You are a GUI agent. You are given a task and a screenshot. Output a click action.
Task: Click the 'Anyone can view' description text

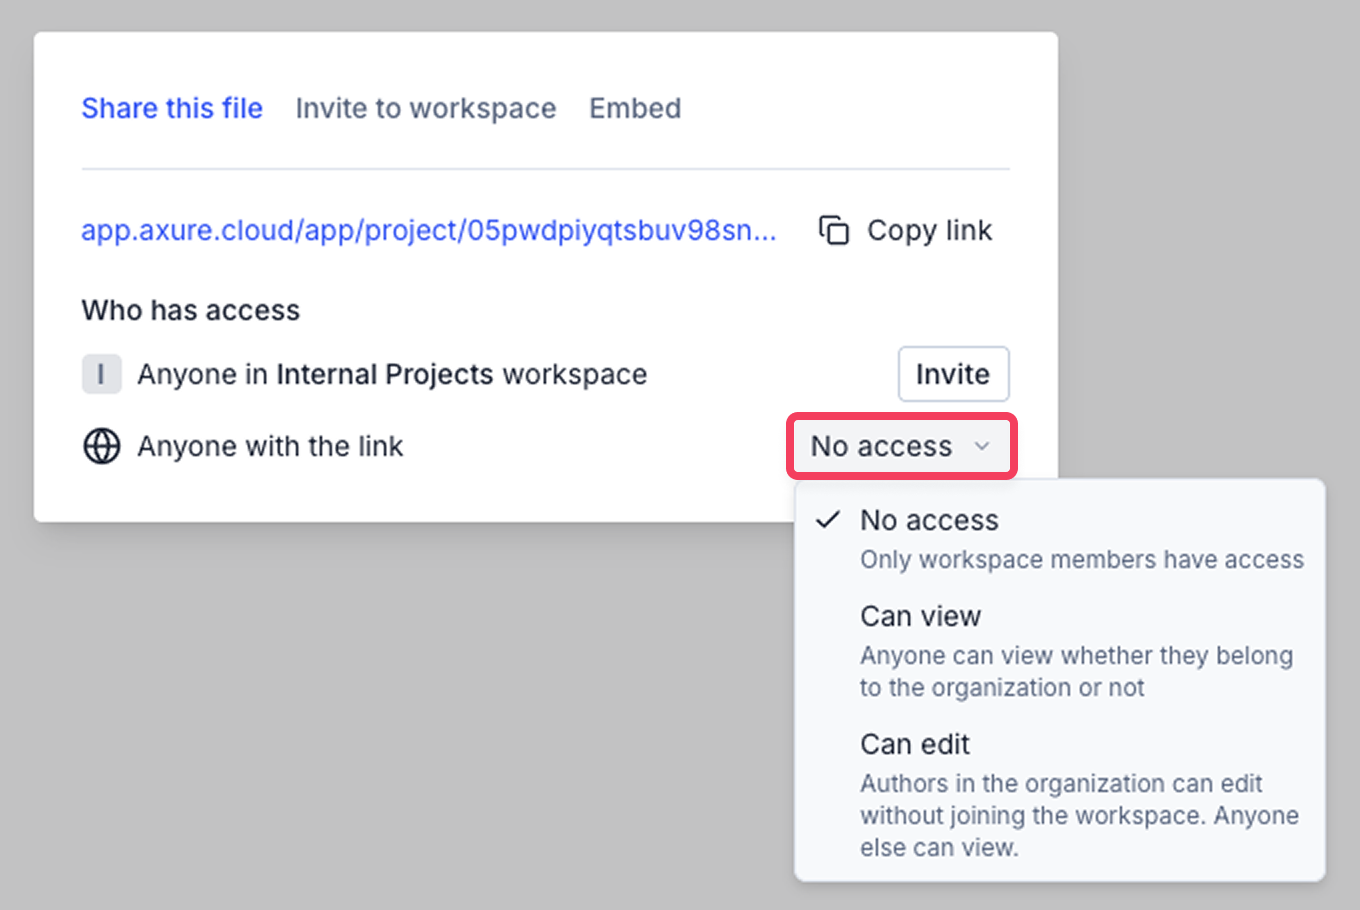[x=1076, y=671]
